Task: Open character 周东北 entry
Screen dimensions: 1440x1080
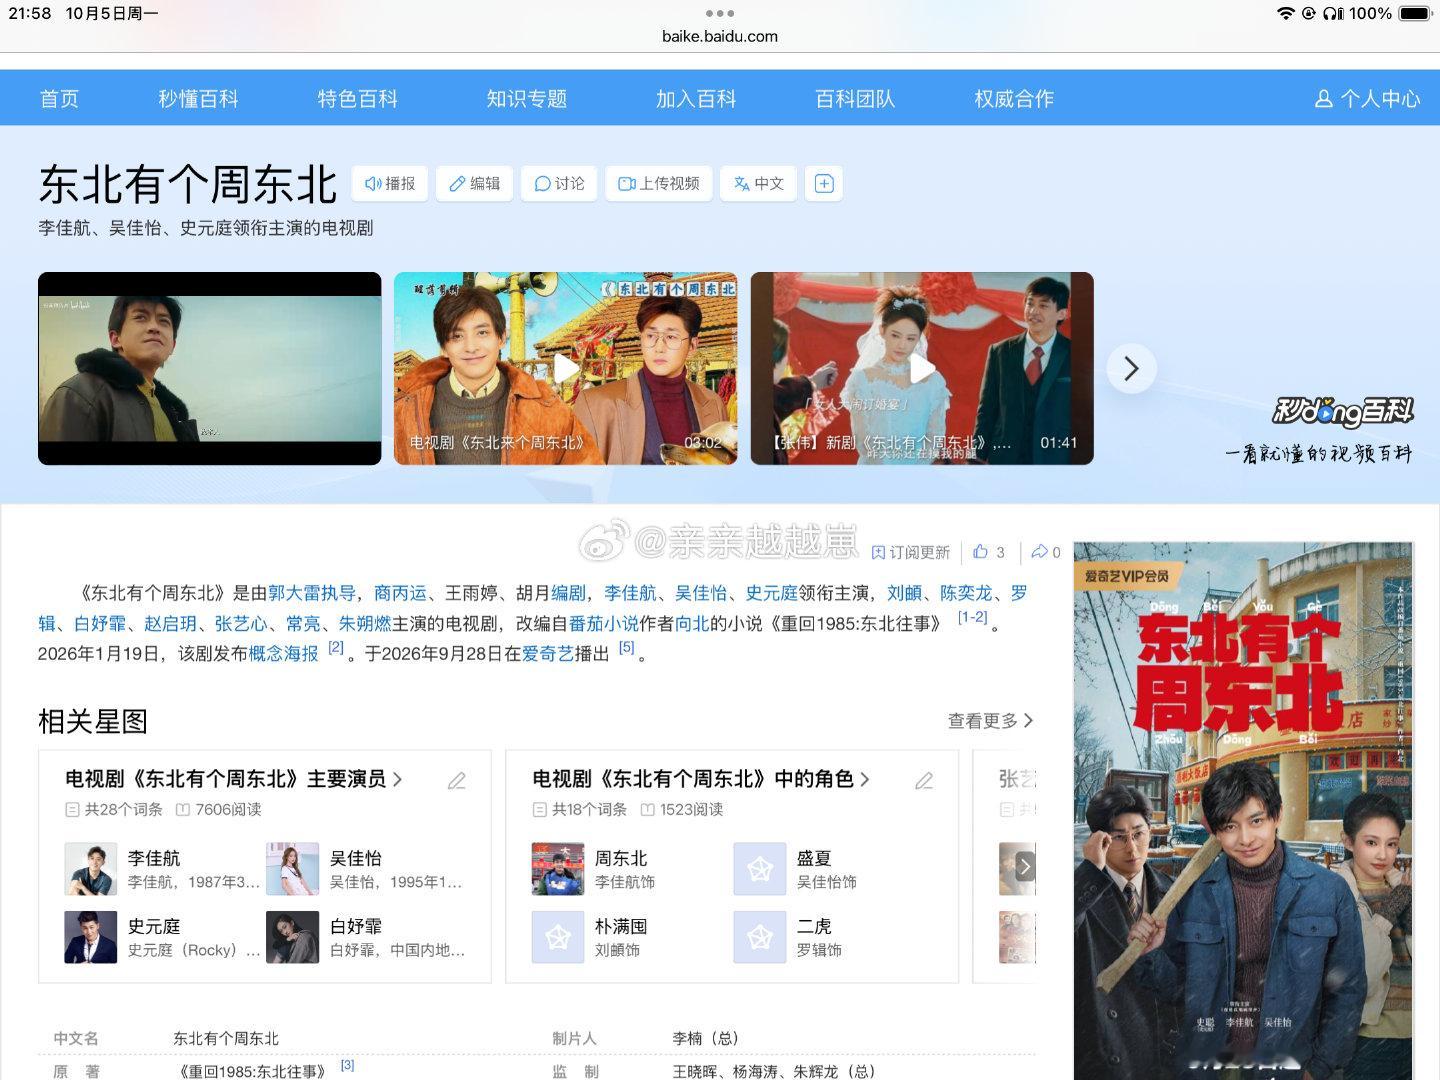Action: [x=594, y=869]
